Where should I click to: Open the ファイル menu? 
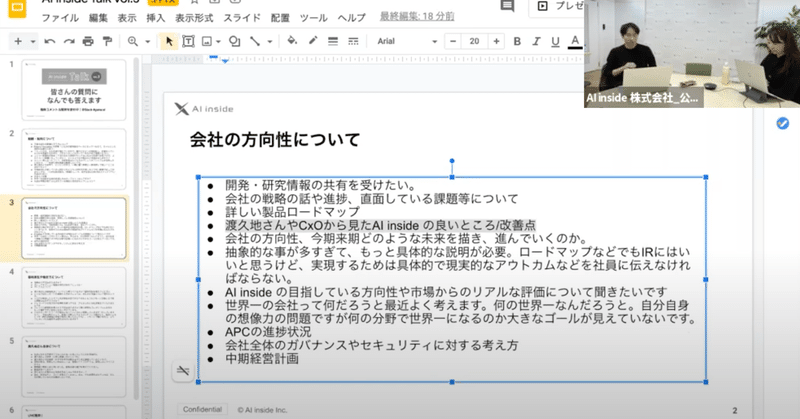click(x=60, y=18)
